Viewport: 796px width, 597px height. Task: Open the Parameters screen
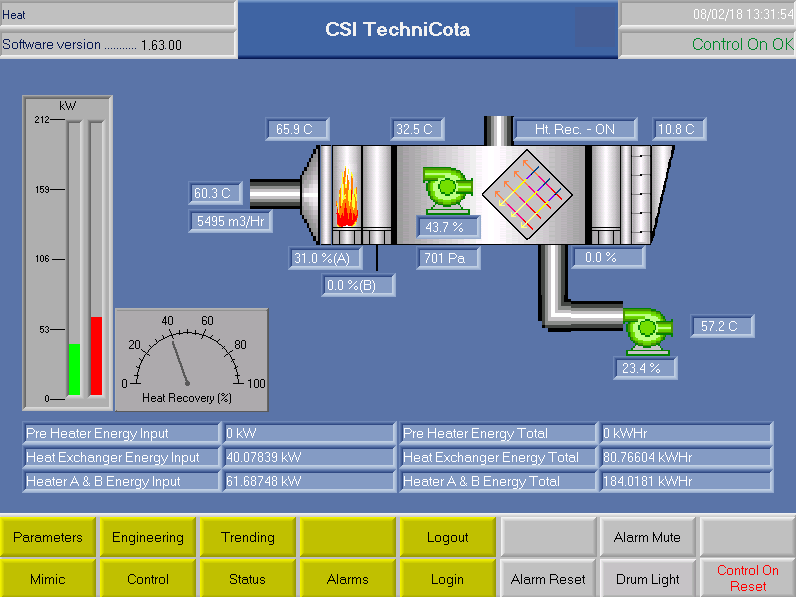[48, 537]
